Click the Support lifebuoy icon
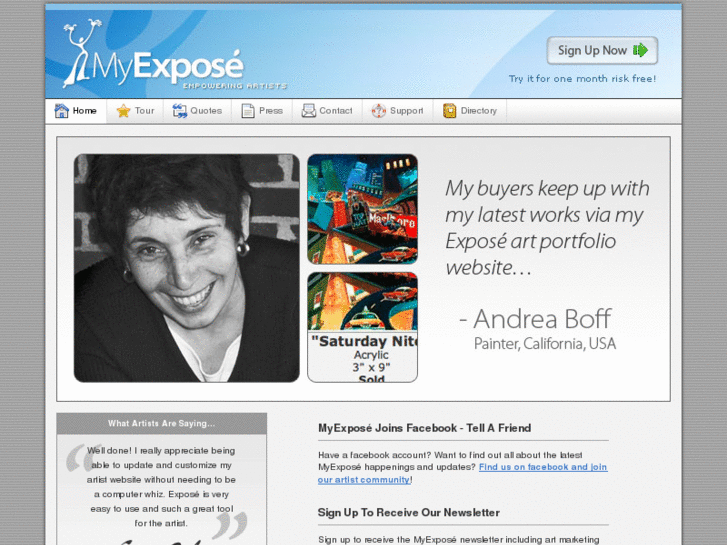 coord(379,111)
